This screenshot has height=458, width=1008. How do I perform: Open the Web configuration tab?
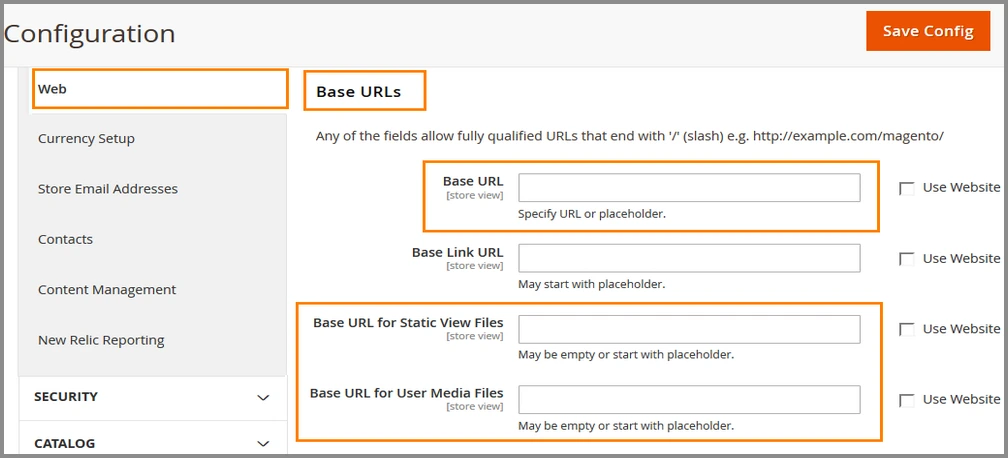[160, 89]
